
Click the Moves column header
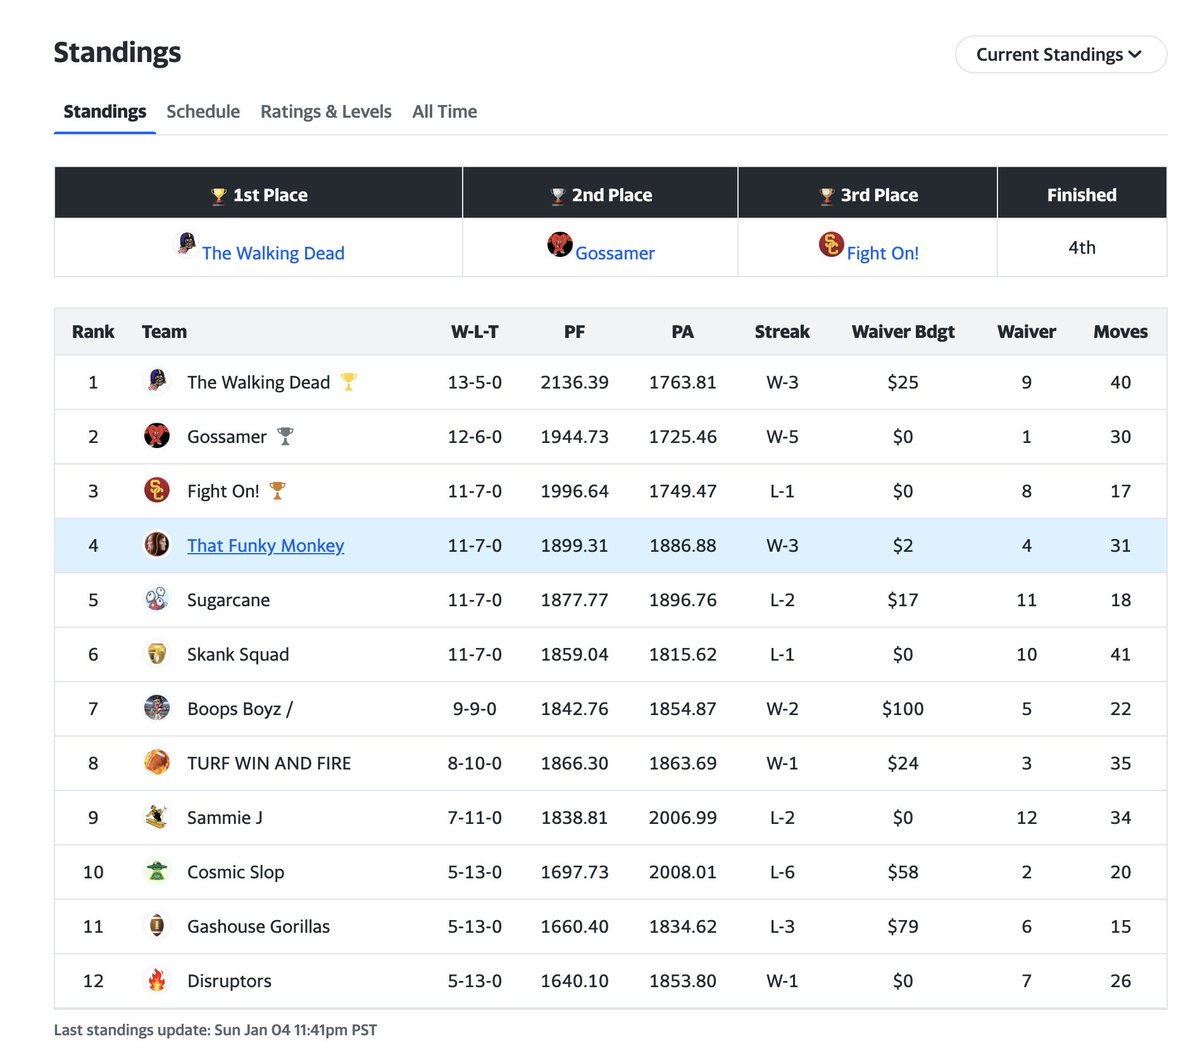click(1121, 332)
